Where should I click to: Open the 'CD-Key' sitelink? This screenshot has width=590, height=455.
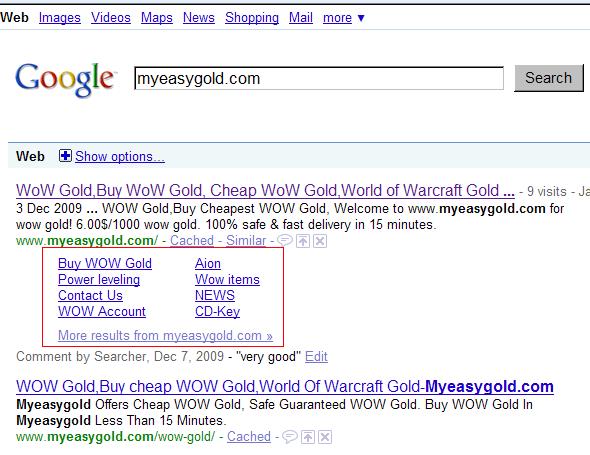[x=217, y=312]
